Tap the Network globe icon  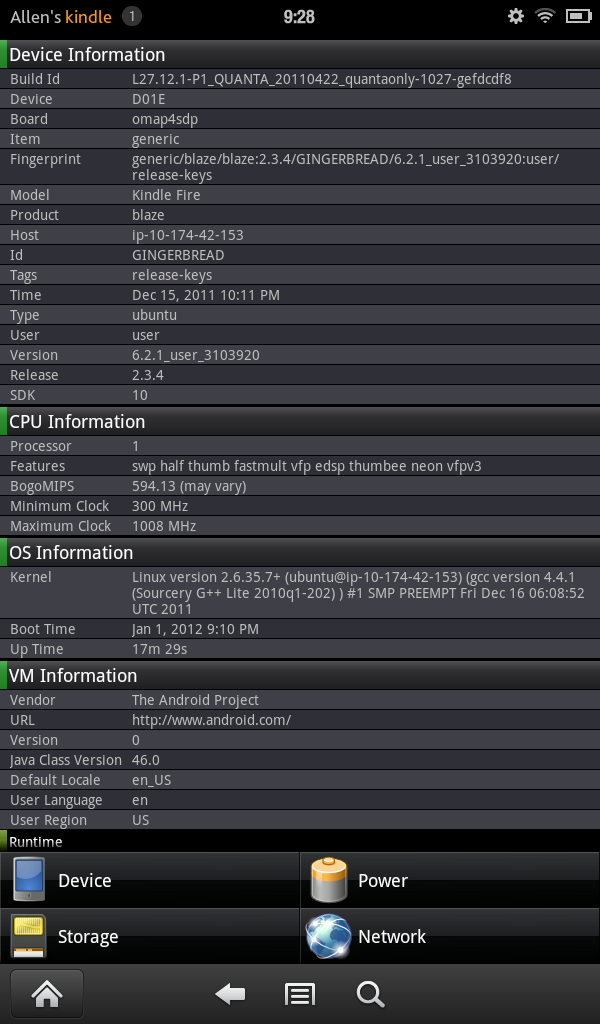[329, 936]
